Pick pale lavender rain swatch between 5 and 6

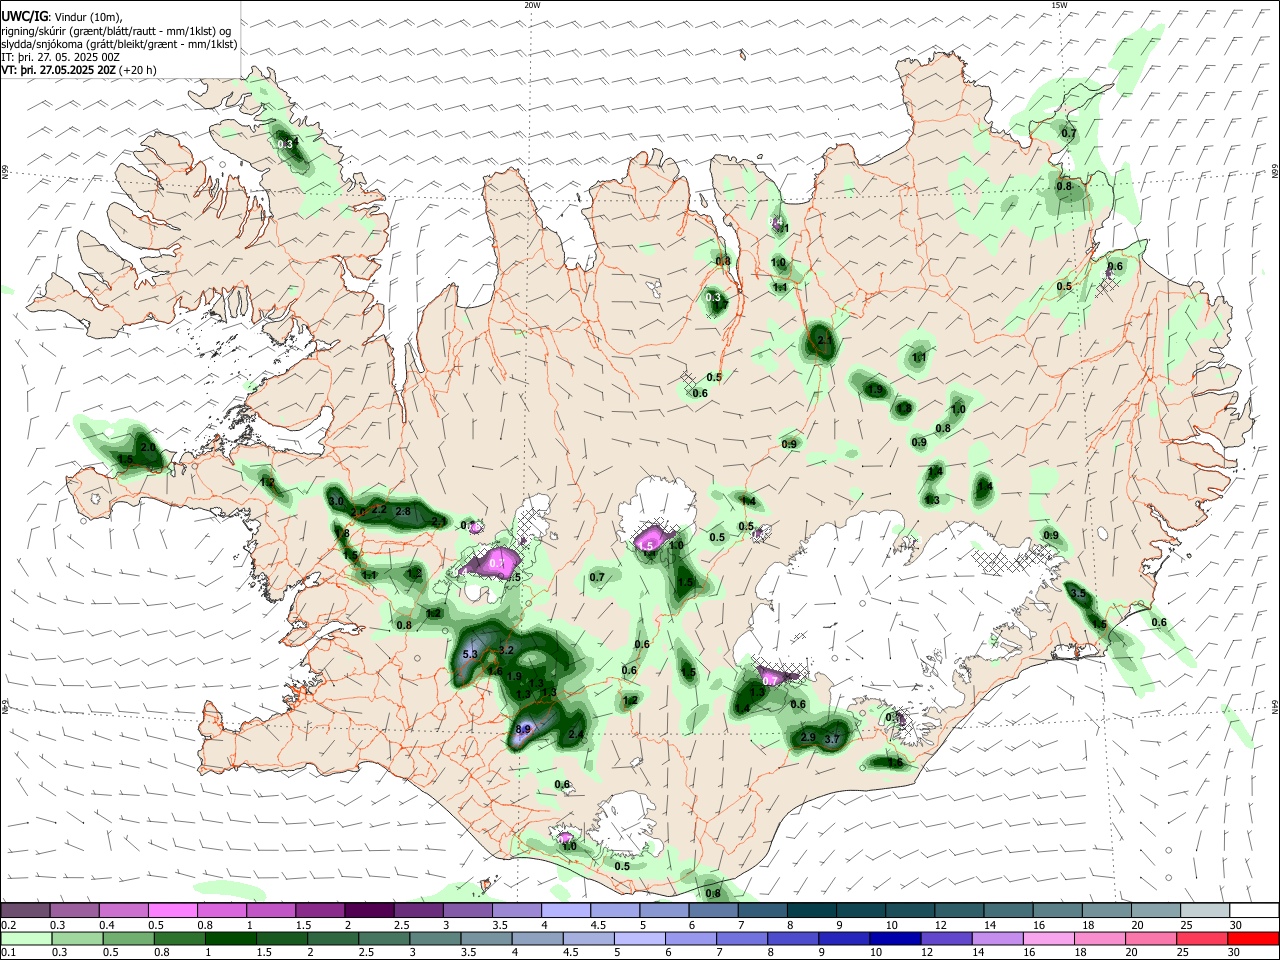(638, 938)
